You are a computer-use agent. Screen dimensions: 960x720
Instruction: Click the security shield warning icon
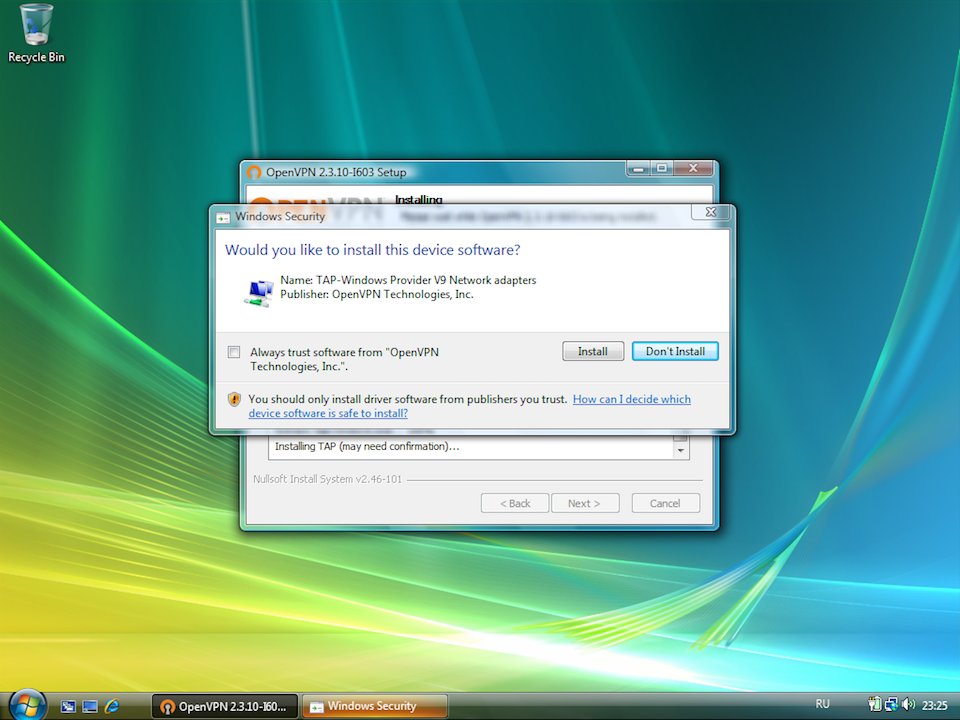tap(234, 399)
